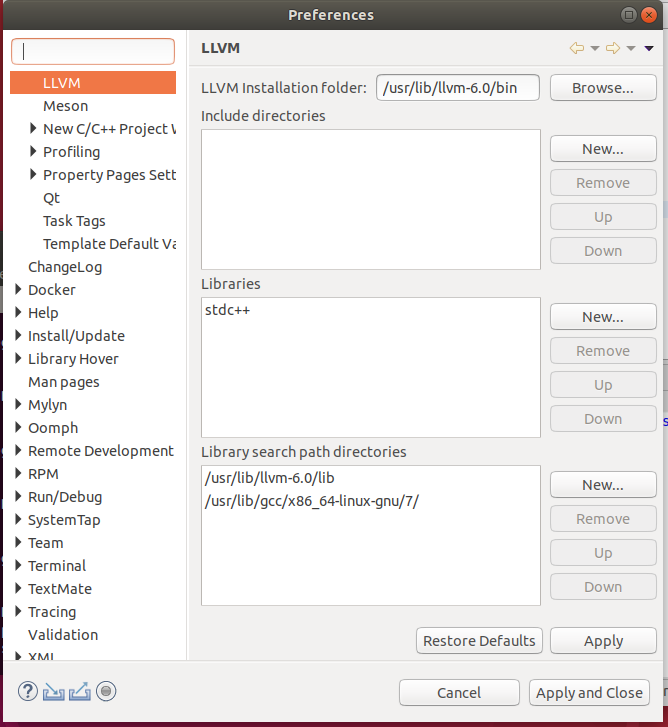This screenshot has width=668, height=727.
Task: Expand the Library Hover node
Action: point(18,358)
